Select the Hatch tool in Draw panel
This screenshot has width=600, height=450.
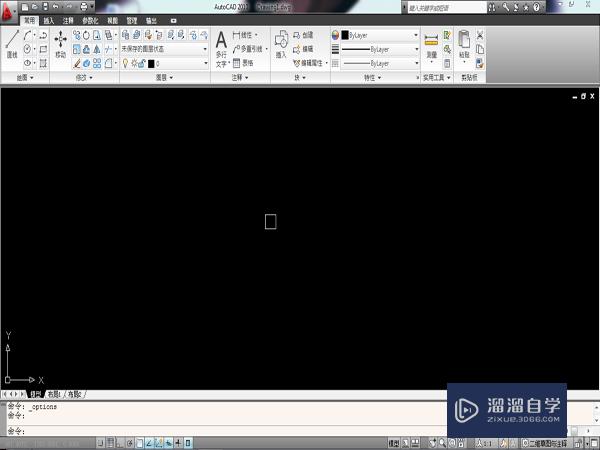coord(43,63)
